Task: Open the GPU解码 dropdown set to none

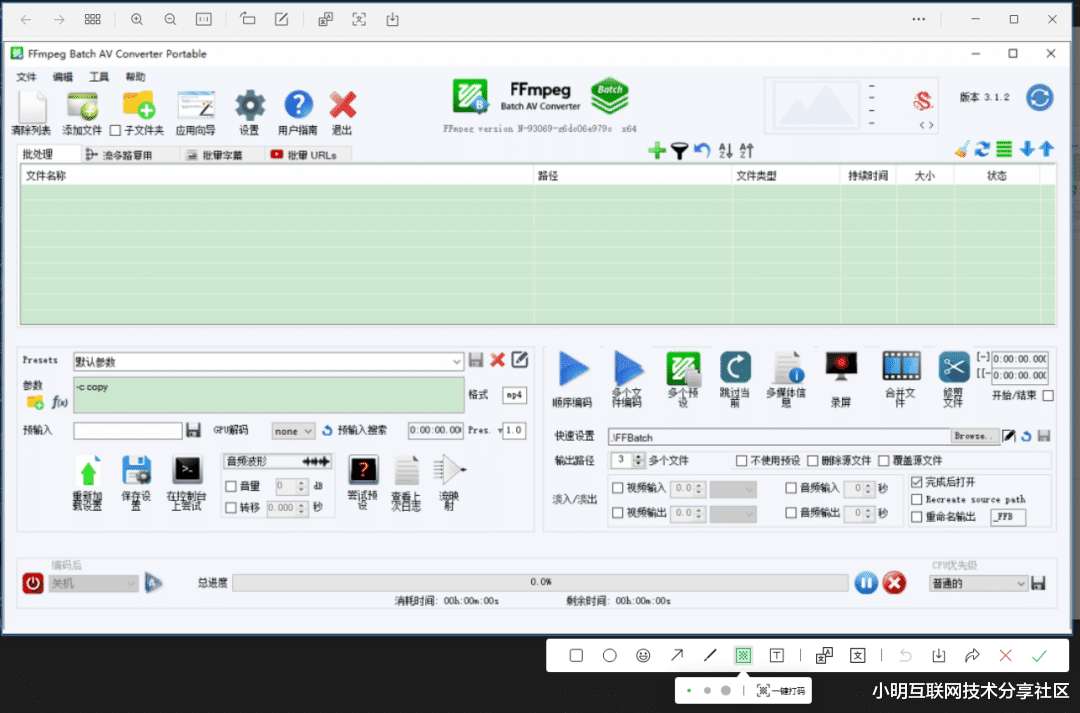Action: (x=293, y=431)
